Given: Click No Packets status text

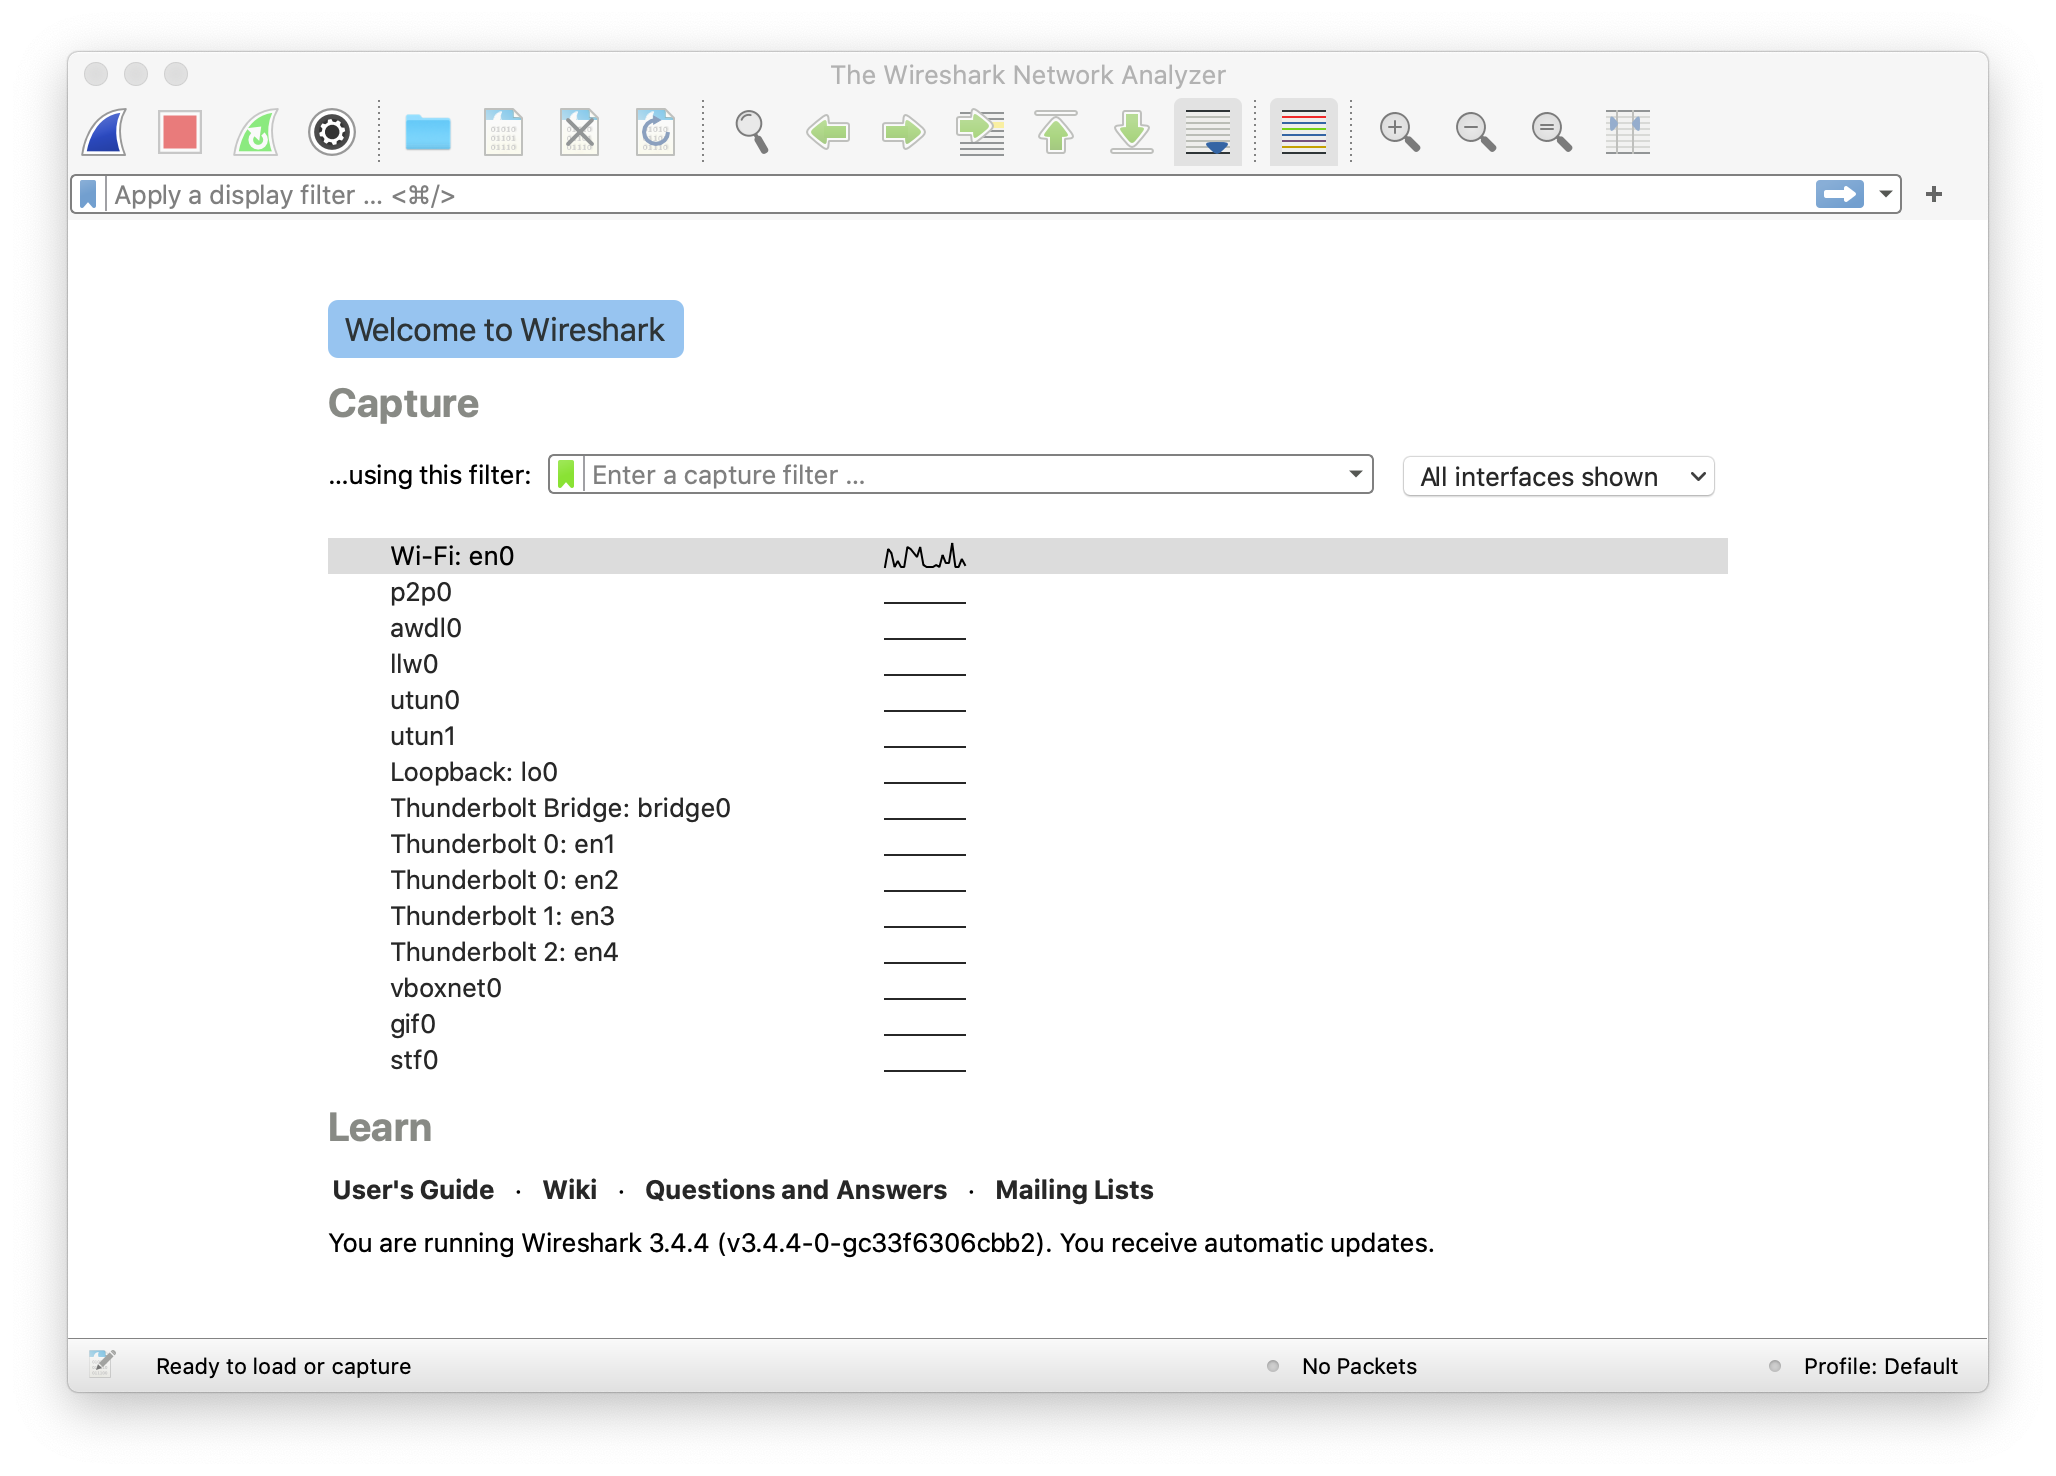Looking at the screenshot, I should [1359, 1366].
